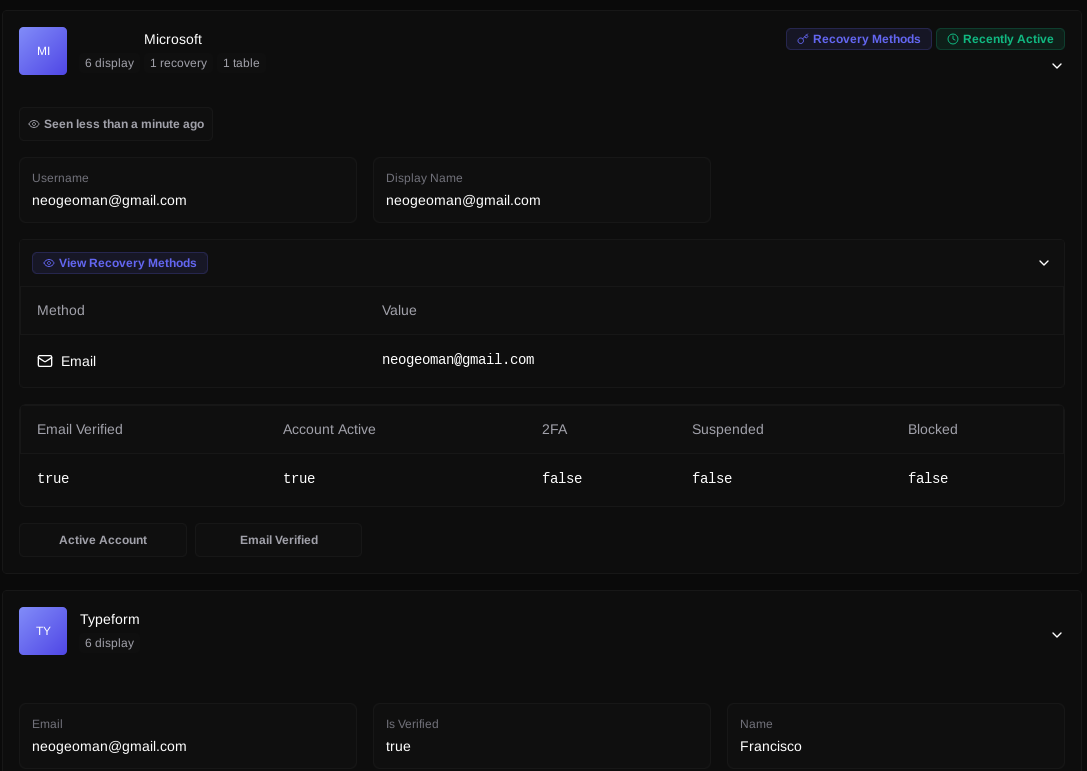Click the Microsoft MI avatar icon

coord(43,51)
